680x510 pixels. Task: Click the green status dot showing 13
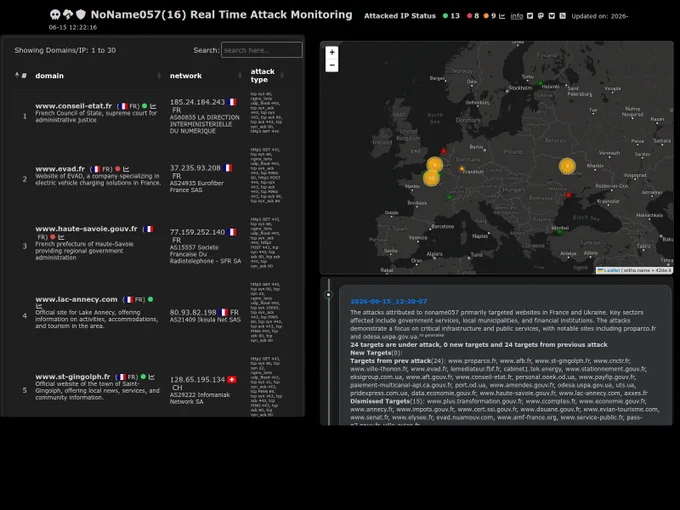point(445,16)
